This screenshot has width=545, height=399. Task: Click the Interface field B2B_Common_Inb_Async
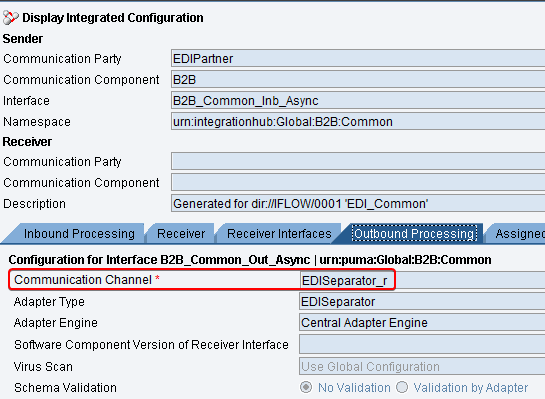(x=358, y=101)
